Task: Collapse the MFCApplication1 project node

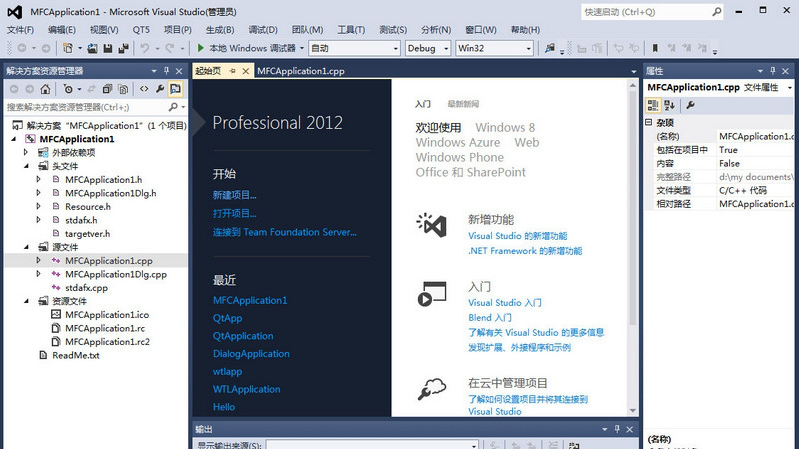Action: [14, 139]
